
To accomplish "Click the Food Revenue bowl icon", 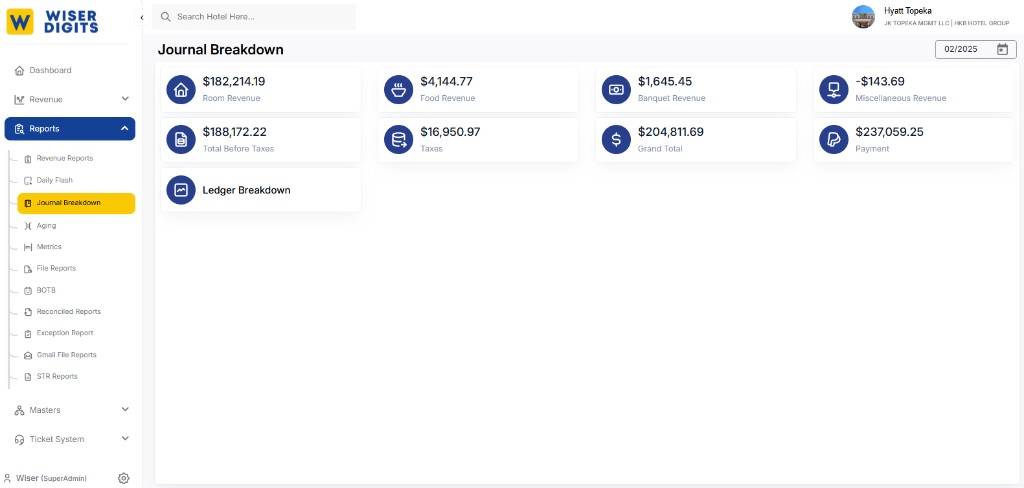I will coord(398,89).
